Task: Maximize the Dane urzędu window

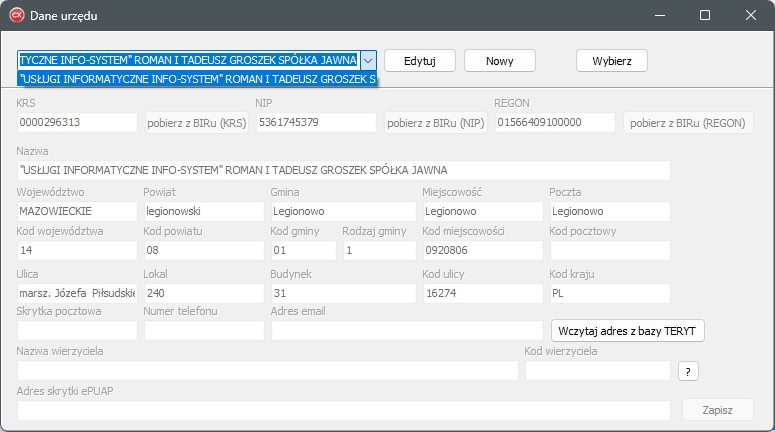Action: click(x=704, y=16)
